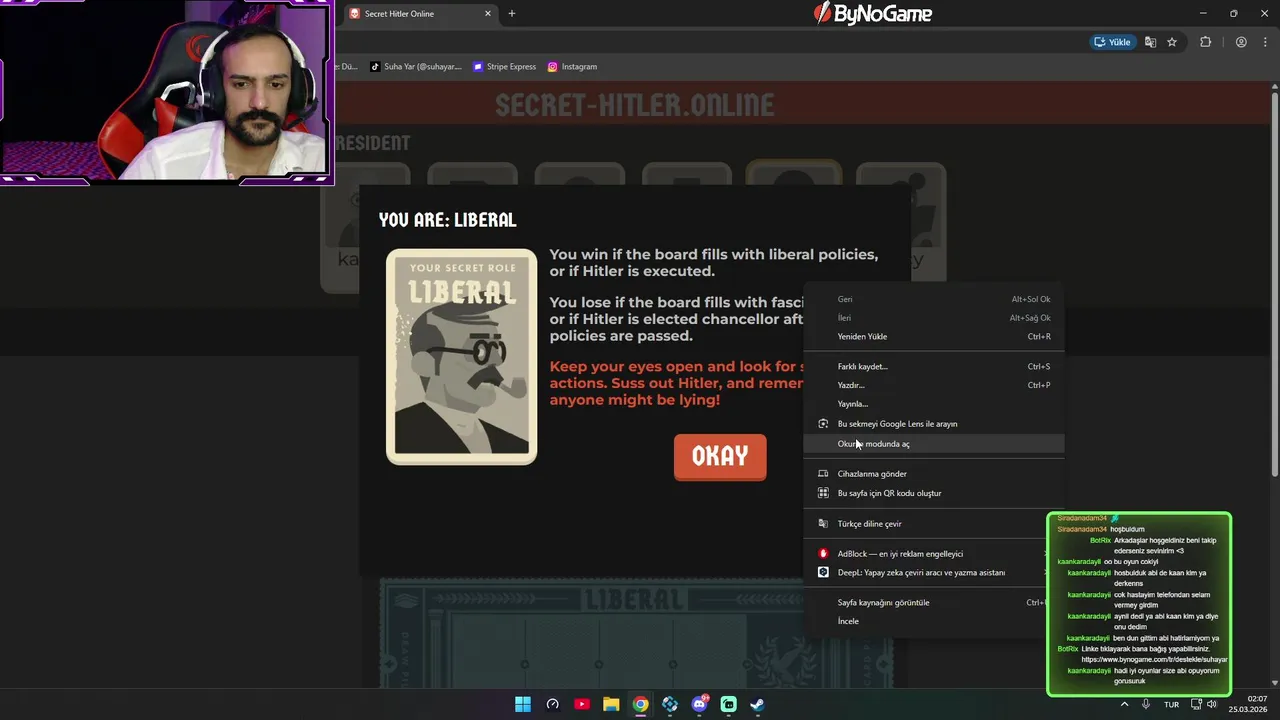Viewport: 1280px width, 720px height.
Task: Select Yazdır... from context menu
Action: (x=934, y=385)
